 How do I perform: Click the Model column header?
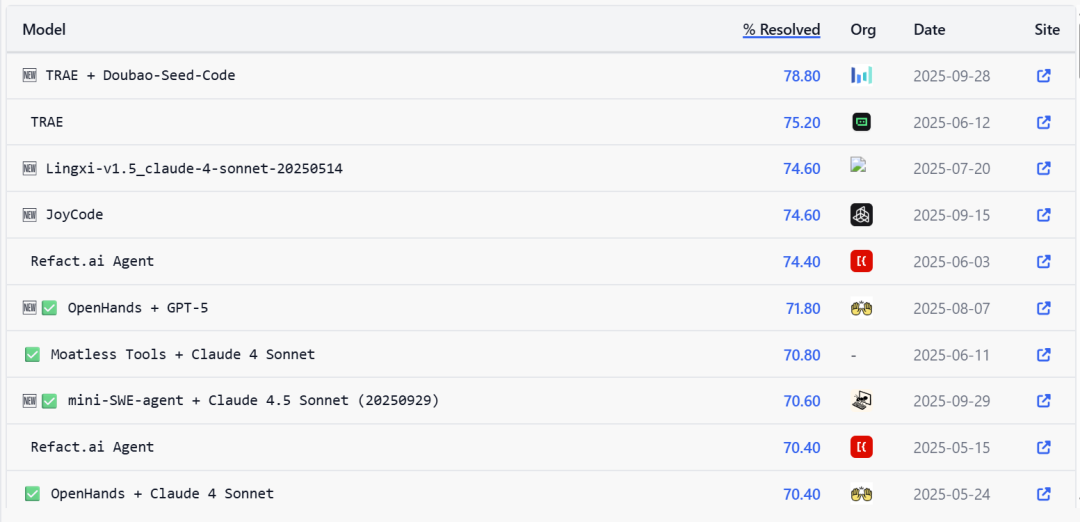44,30
